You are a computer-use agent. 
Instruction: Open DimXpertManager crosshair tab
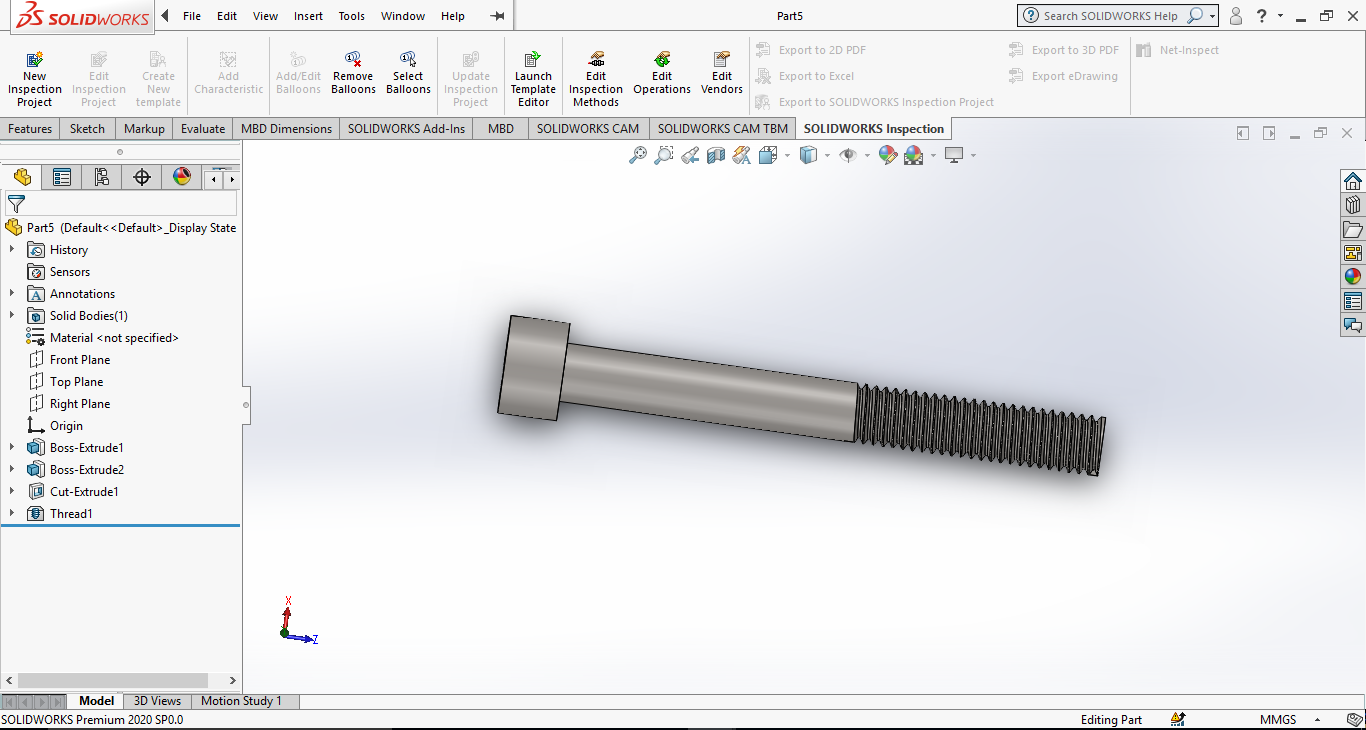[142, 178]
